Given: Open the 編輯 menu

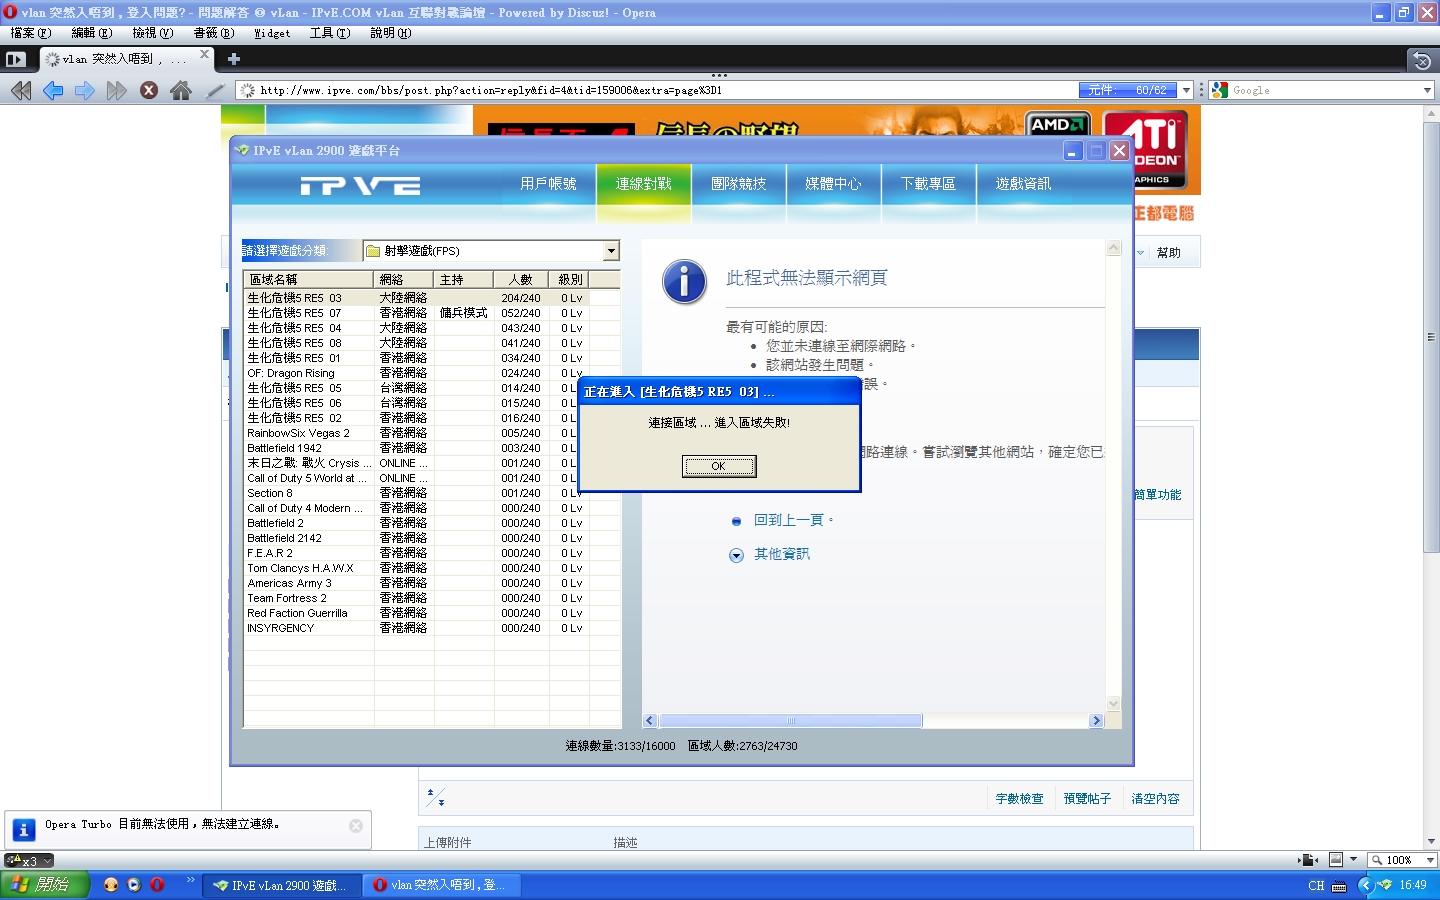Looking at the screenshot, I should coord(92,33).
